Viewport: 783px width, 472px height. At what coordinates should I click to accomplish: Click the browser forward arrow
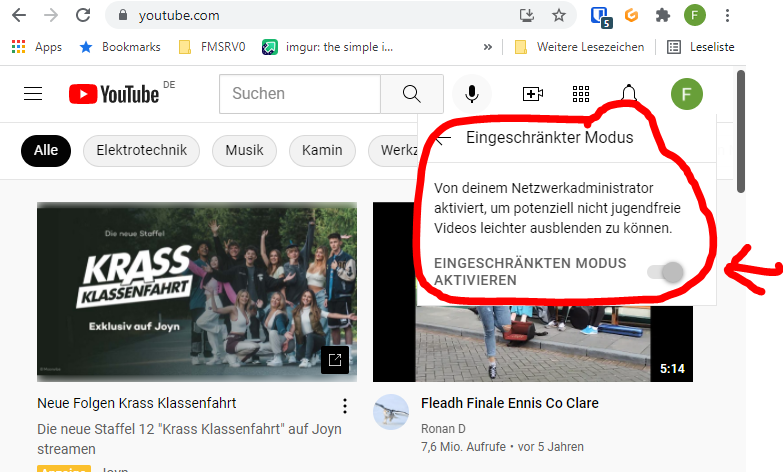tap(51, 15)
